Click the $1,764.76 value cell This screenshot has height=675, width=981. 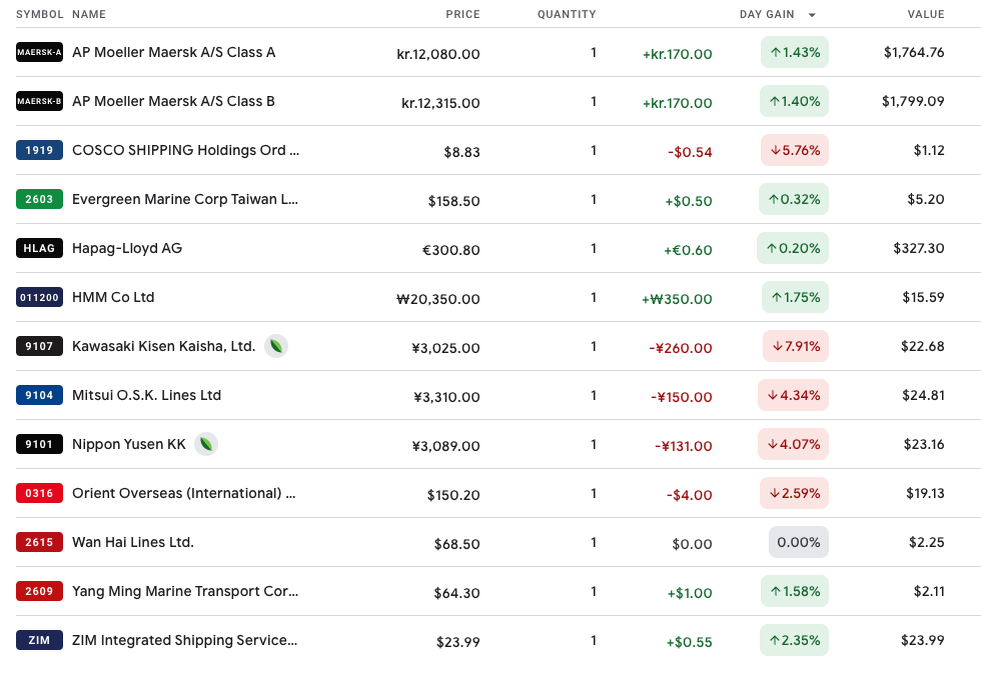pos(914,53)
